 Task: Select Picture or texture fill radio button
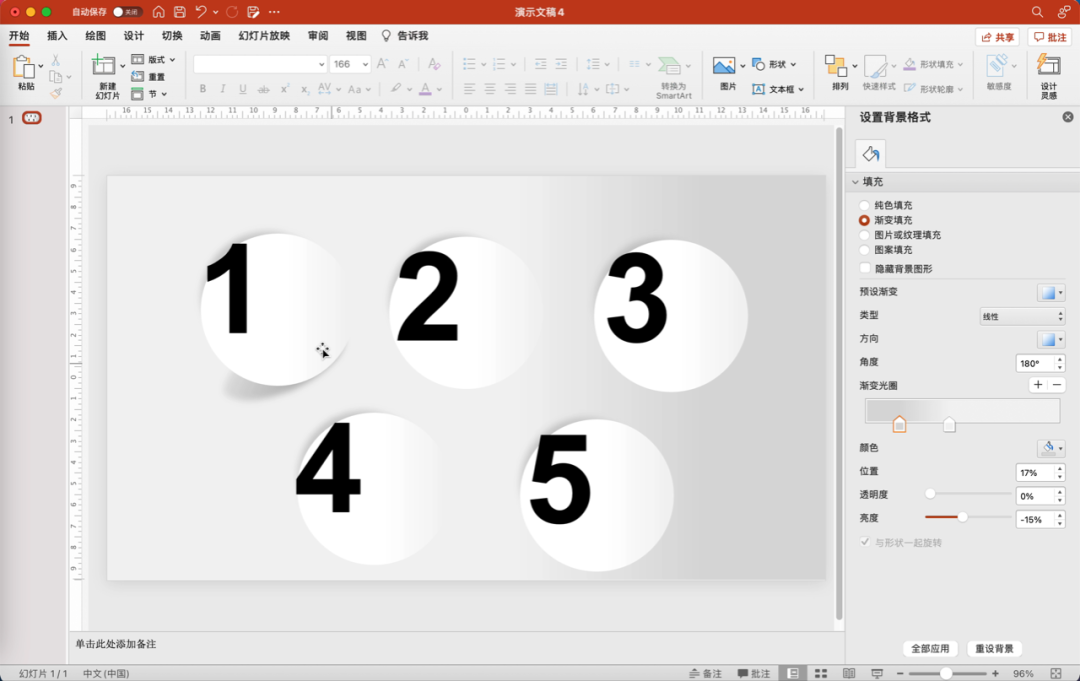pyautogui.click(x=864, y=235)
